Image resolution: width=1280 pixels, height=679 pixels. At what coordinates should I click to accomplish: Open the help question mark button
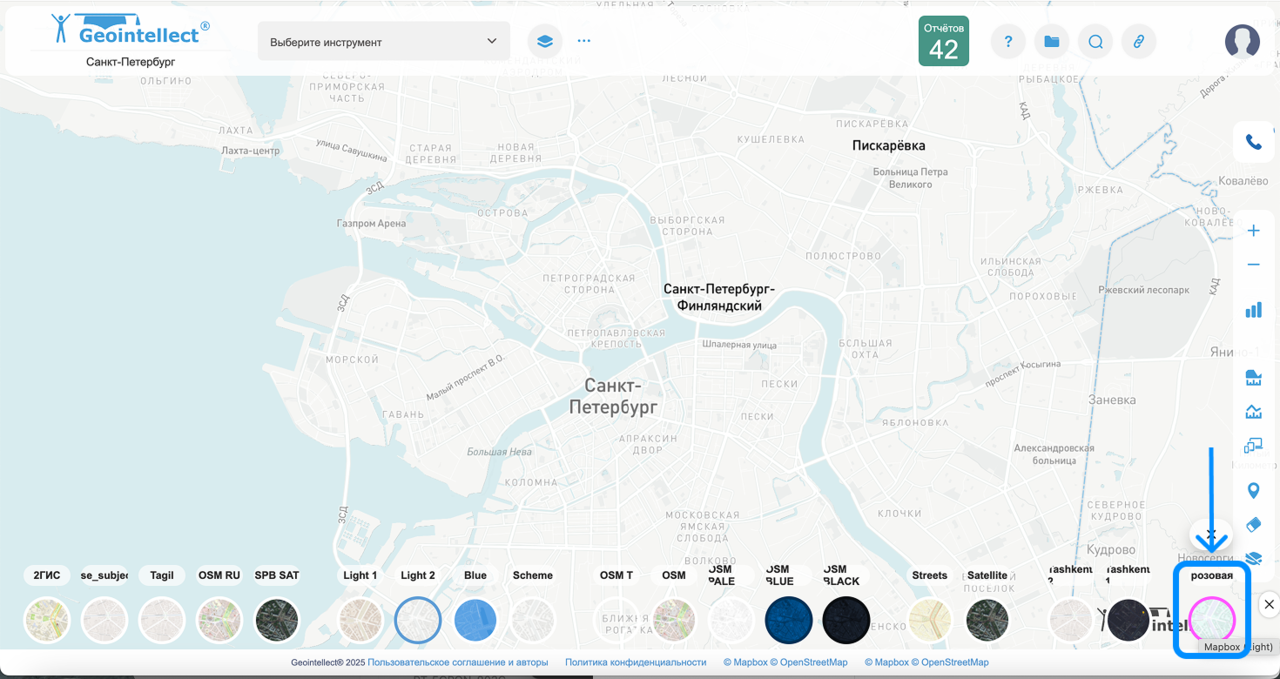[1008, 41]
